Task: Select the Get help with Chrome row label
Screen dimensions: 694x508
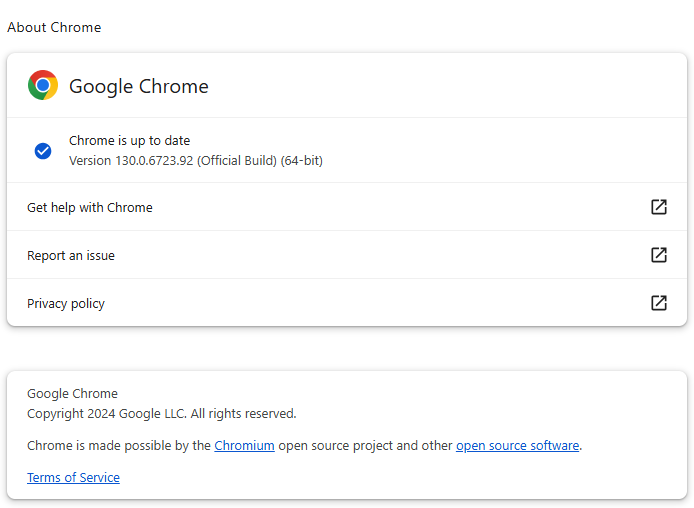Action: click(x=90, y=208)
